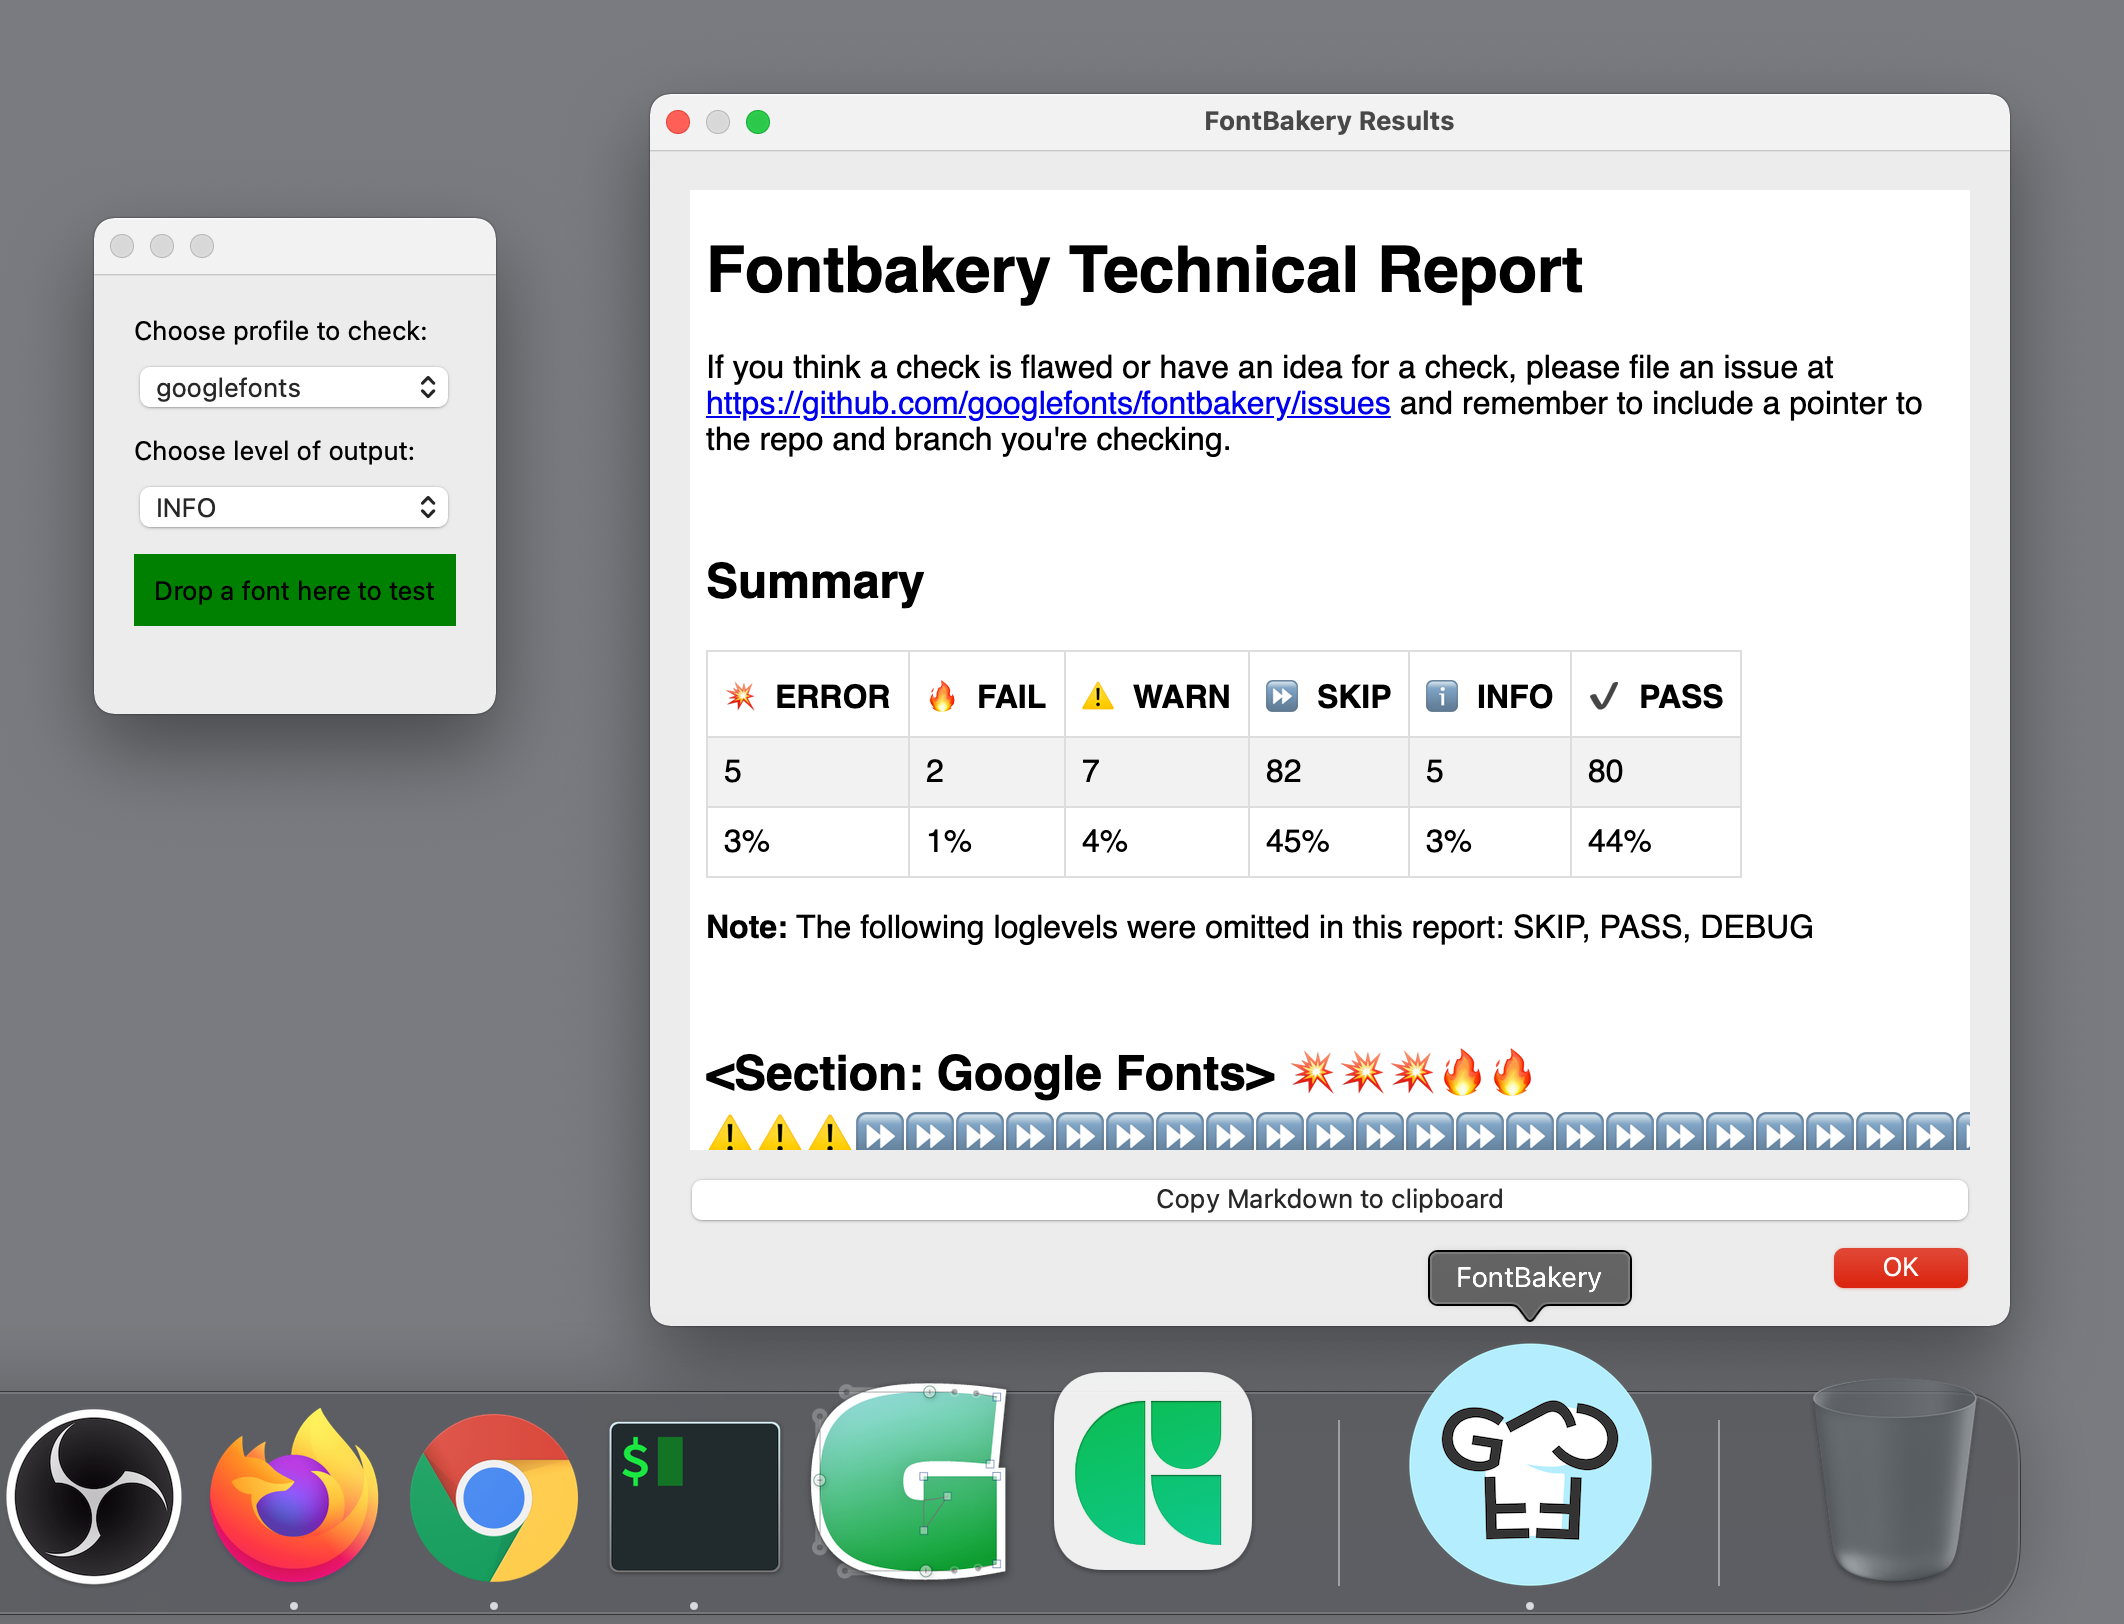Click Copy Markdown to clipboard
Image resolution: width=2124 pixels, height=1624 pixels.
[1328, 1199]
